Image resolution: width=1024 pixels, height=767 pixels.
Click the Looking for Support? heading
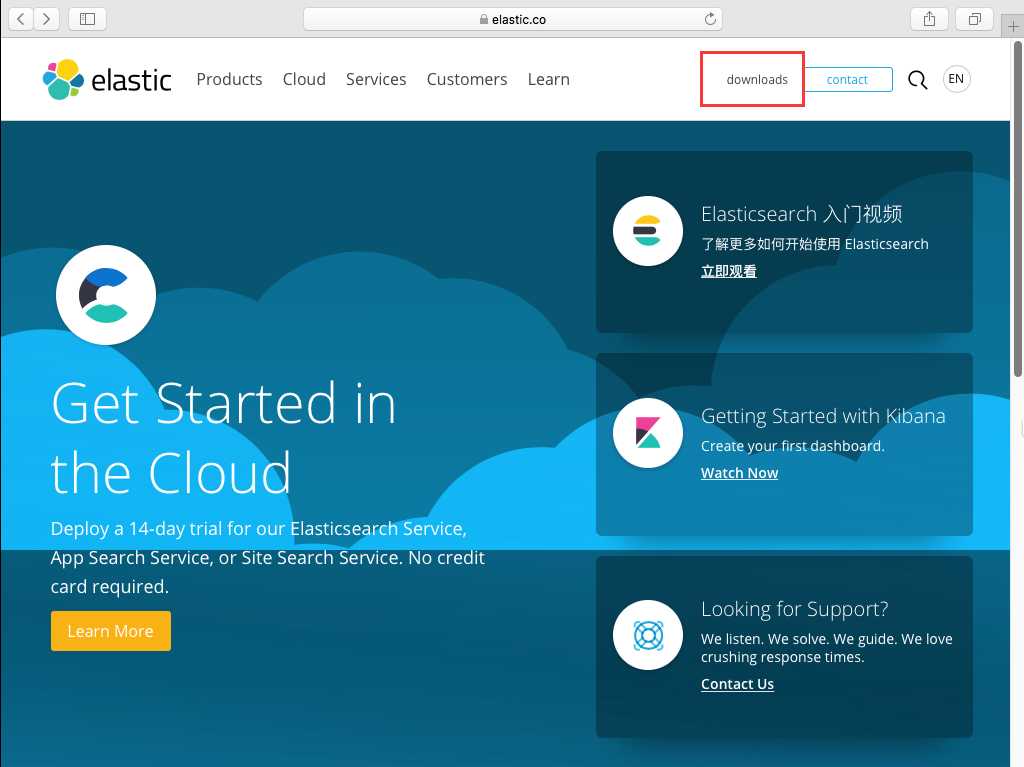[795, 609]
